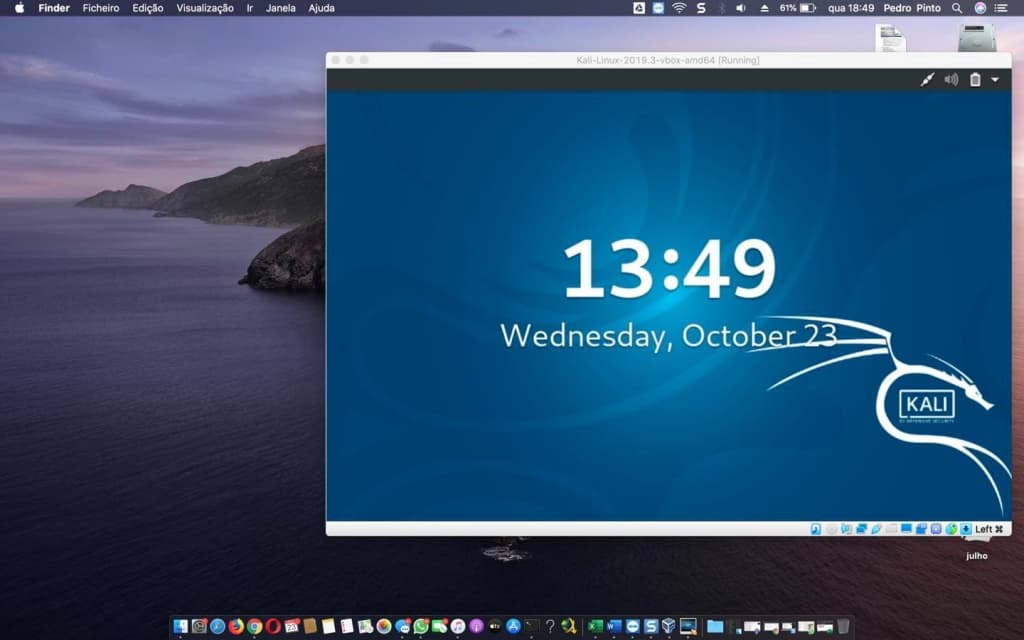
Task: Click the USB devices icon in the VM status bar
Action: 875,527
